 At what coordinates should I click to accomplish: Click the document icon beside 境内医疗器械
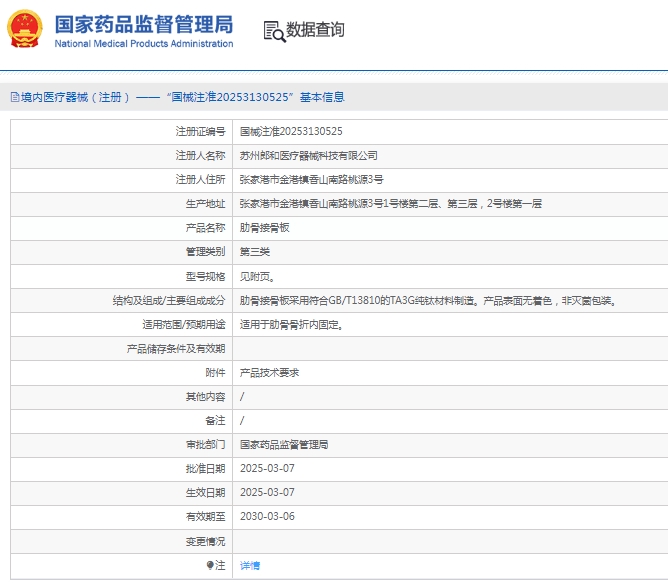[15, 97]
